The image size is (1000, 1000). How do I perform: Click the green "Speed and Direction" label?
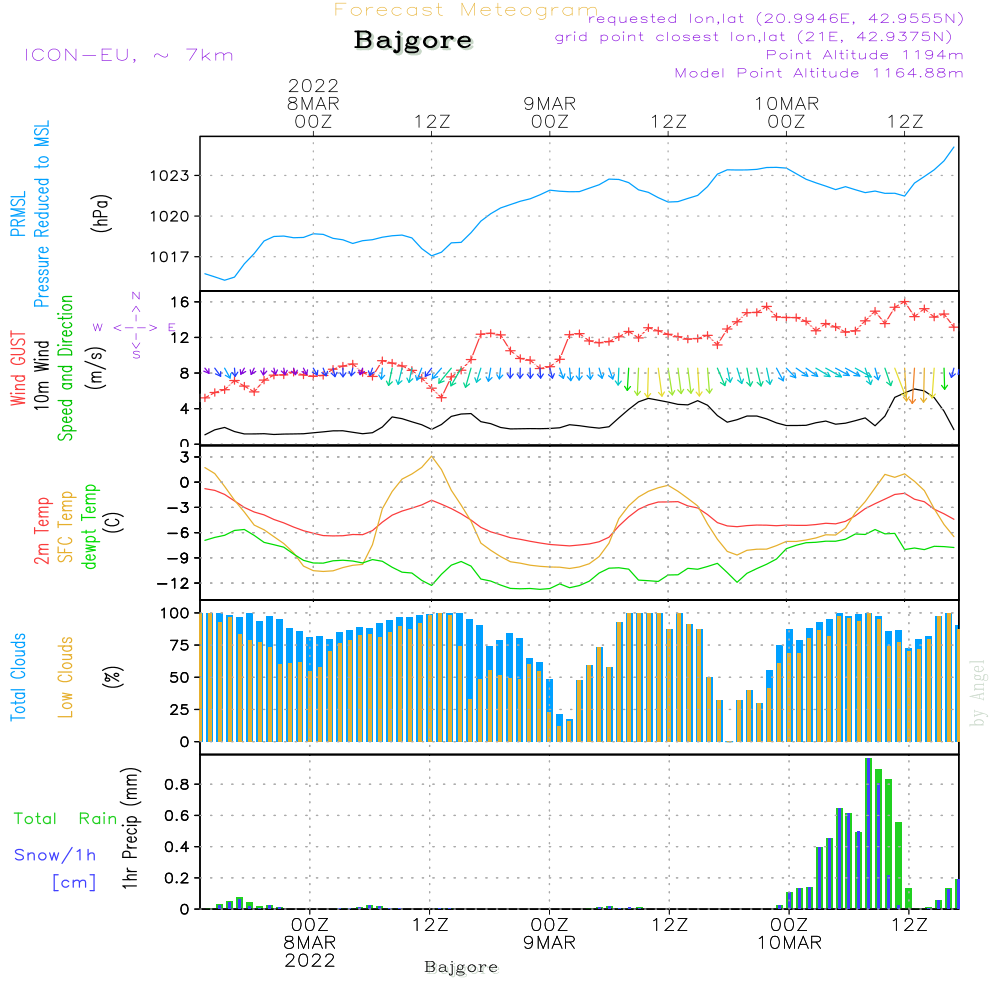66,368
